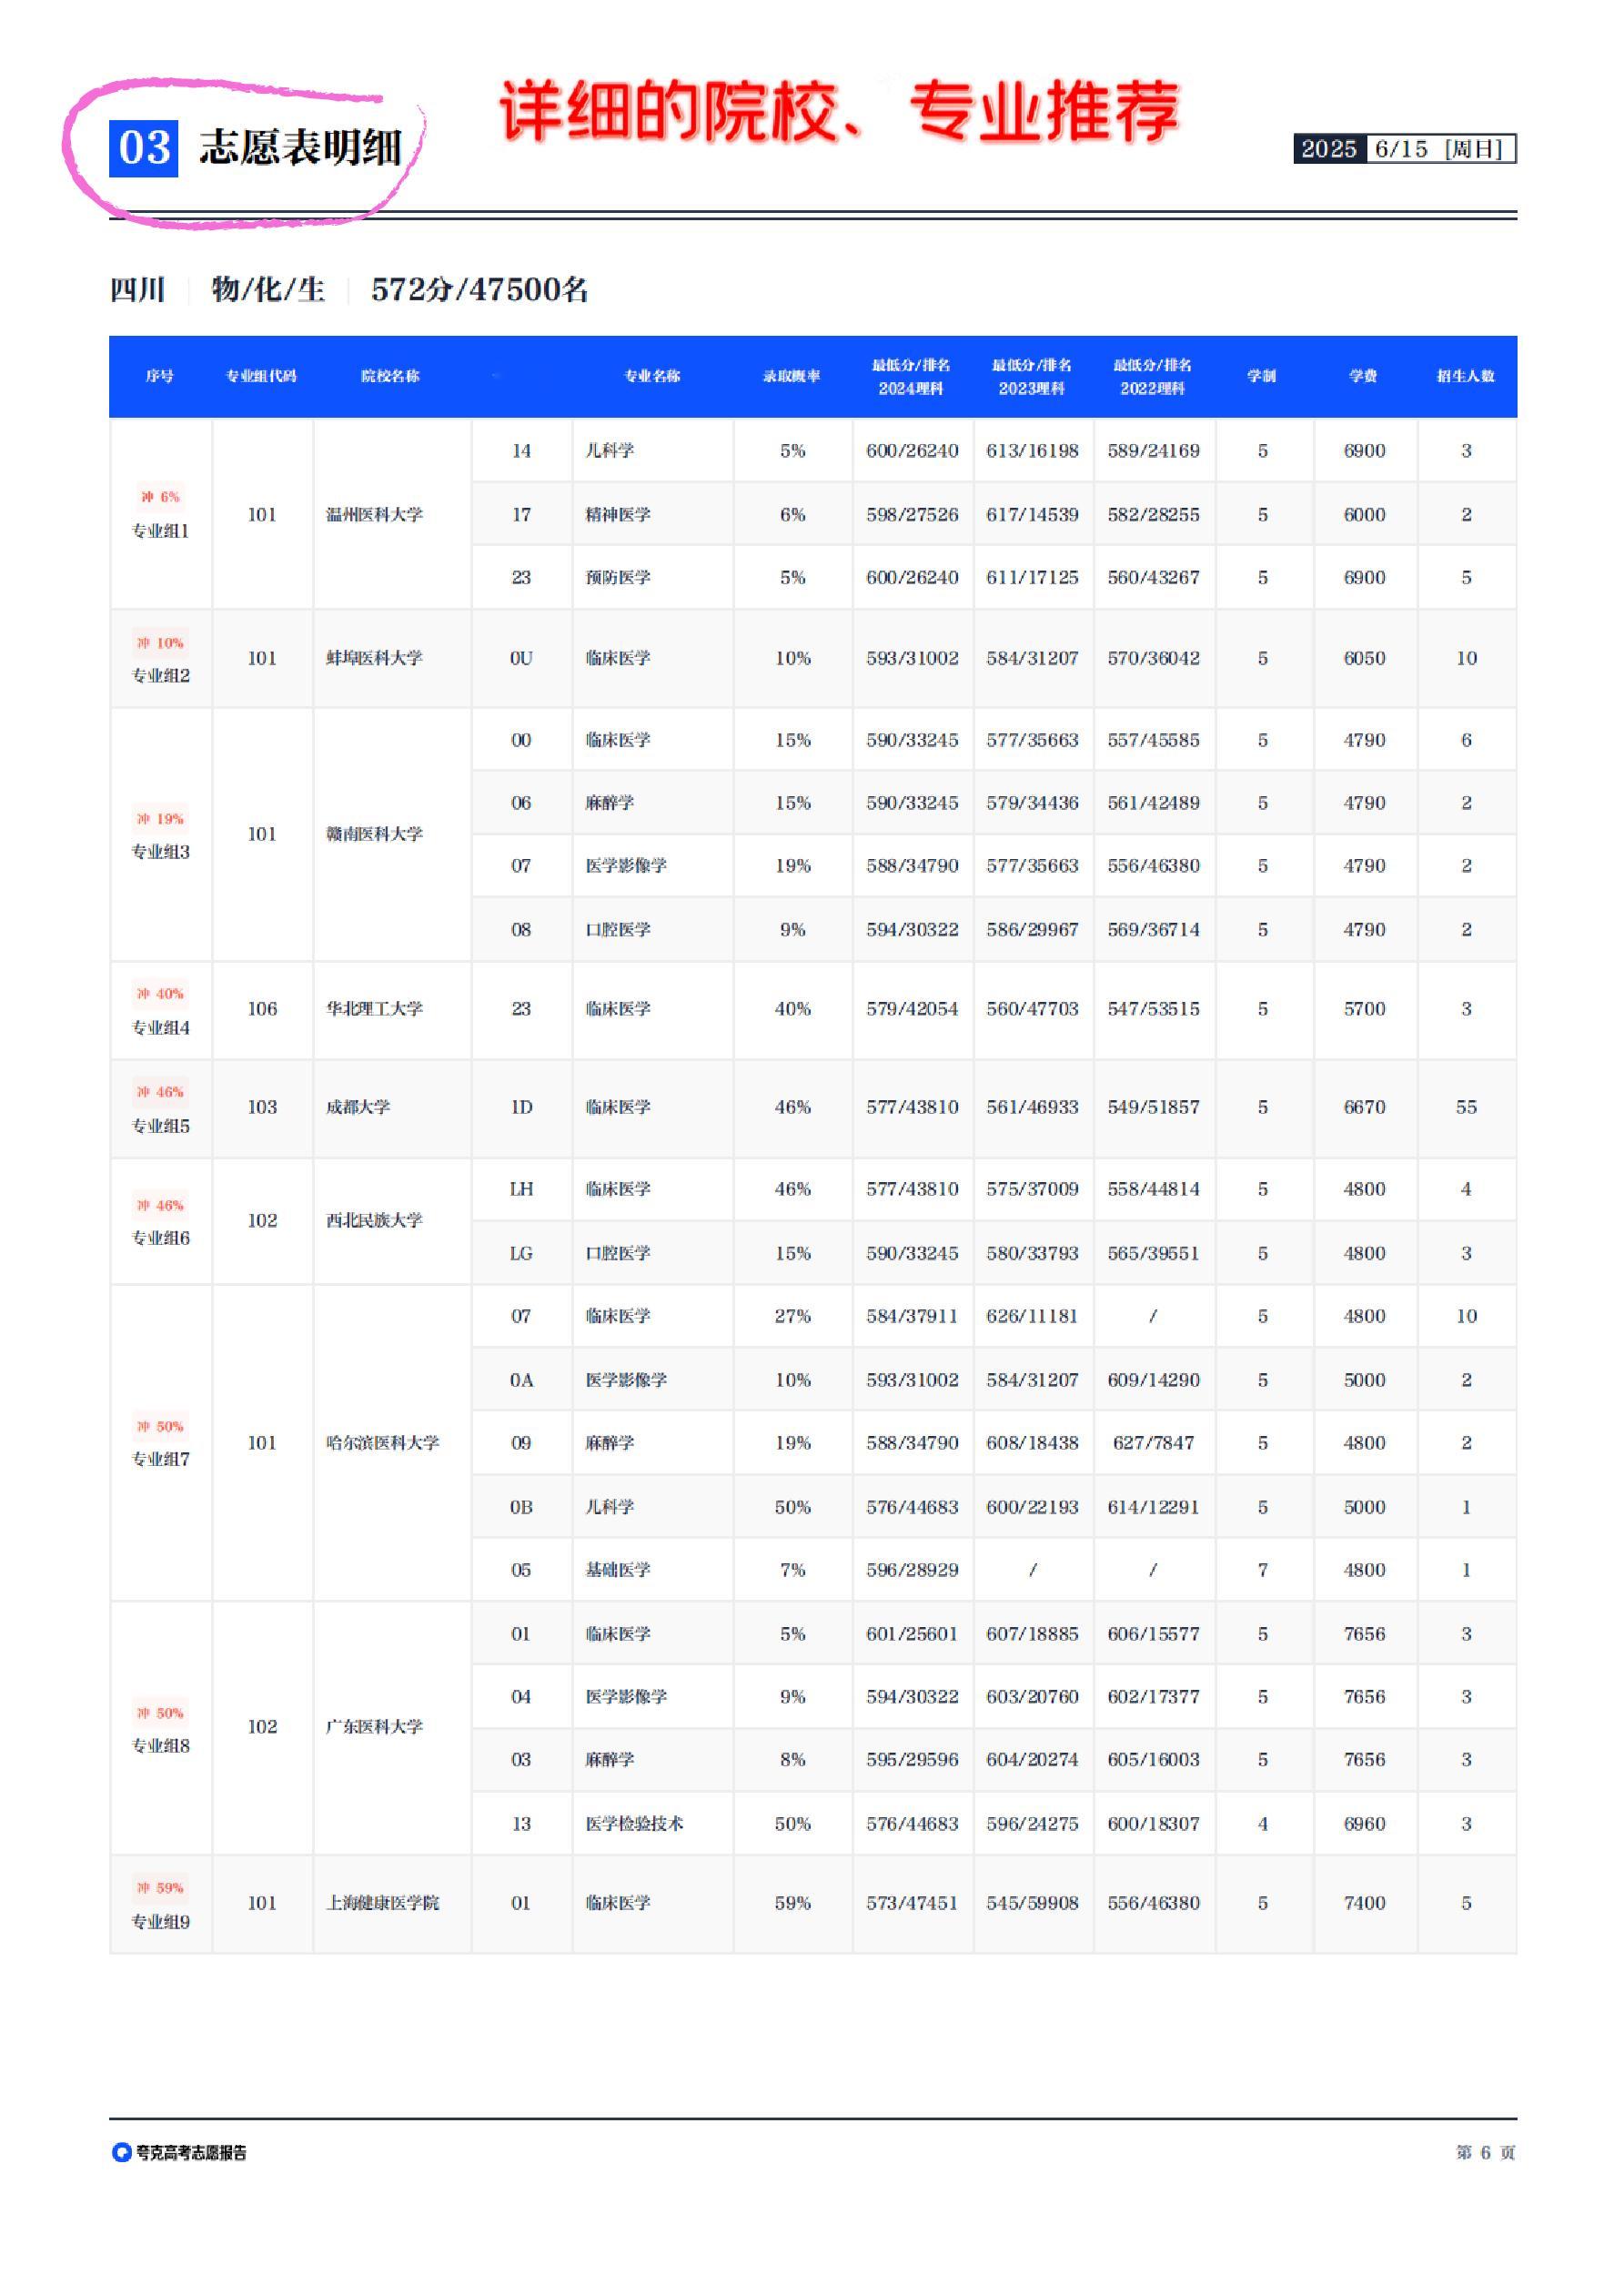
Task: Click the 专业组4 label
Action: click(x=160, y=1028)
